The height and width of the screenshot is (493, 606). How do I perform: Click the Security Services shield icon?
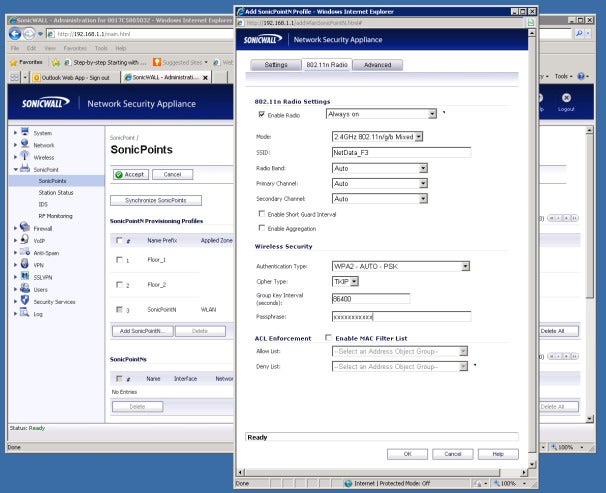[25, 300]
